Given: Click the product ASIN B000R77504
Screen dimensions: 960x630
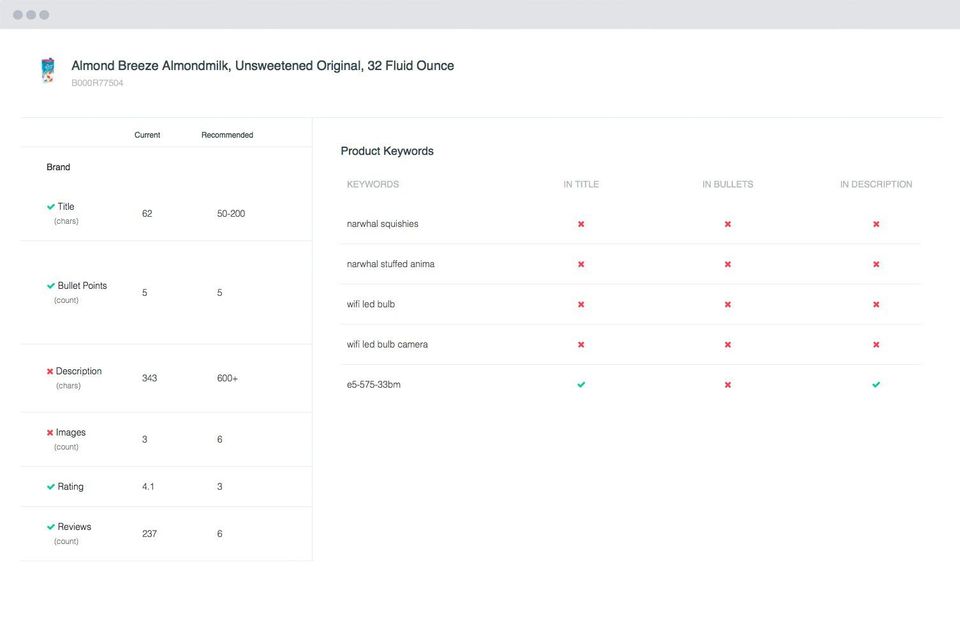Looking at the screenshot, I should click(97, 83).
